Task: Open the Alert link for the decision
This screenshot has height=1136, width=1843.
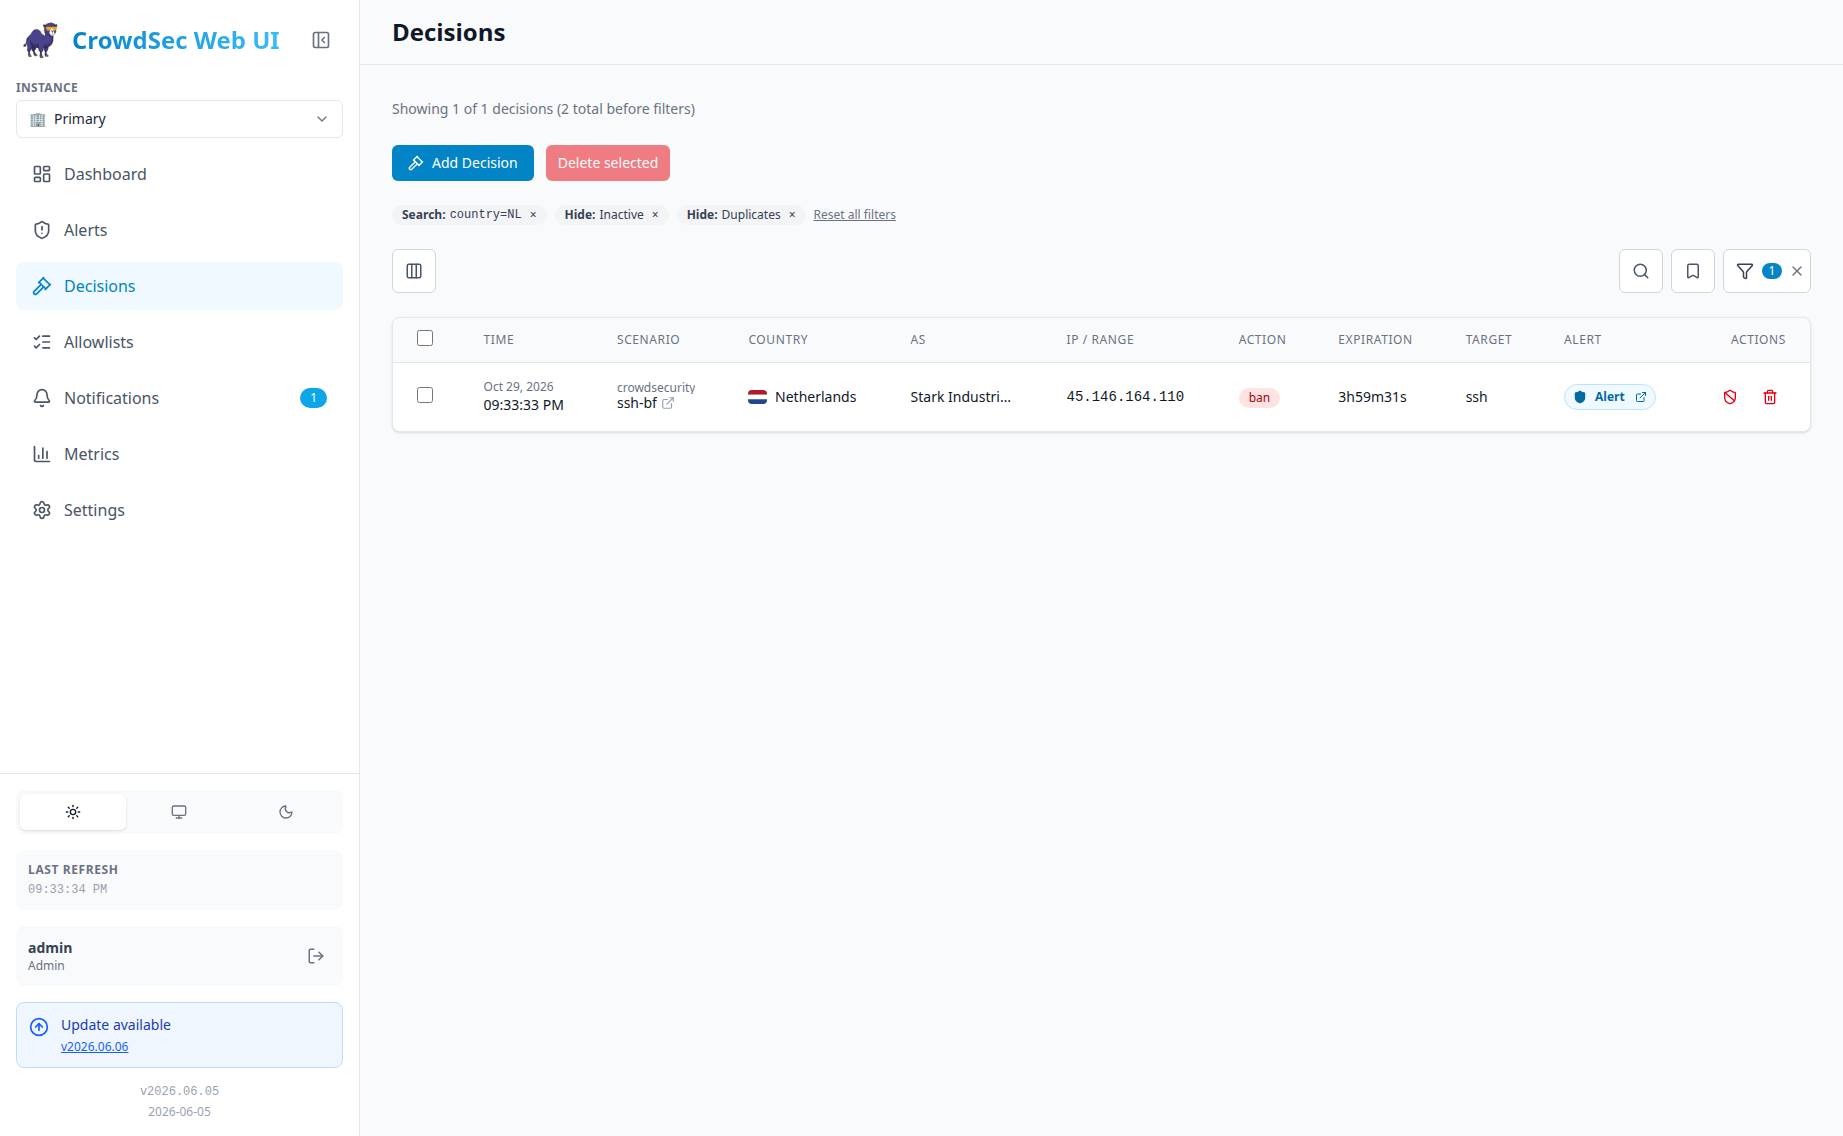Action: 1610,397
